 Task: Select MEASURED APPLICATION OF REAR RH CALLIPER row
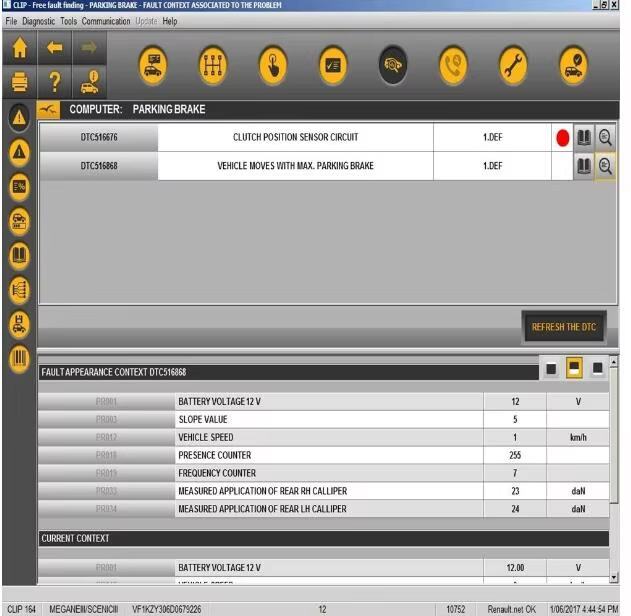[324, 491]
